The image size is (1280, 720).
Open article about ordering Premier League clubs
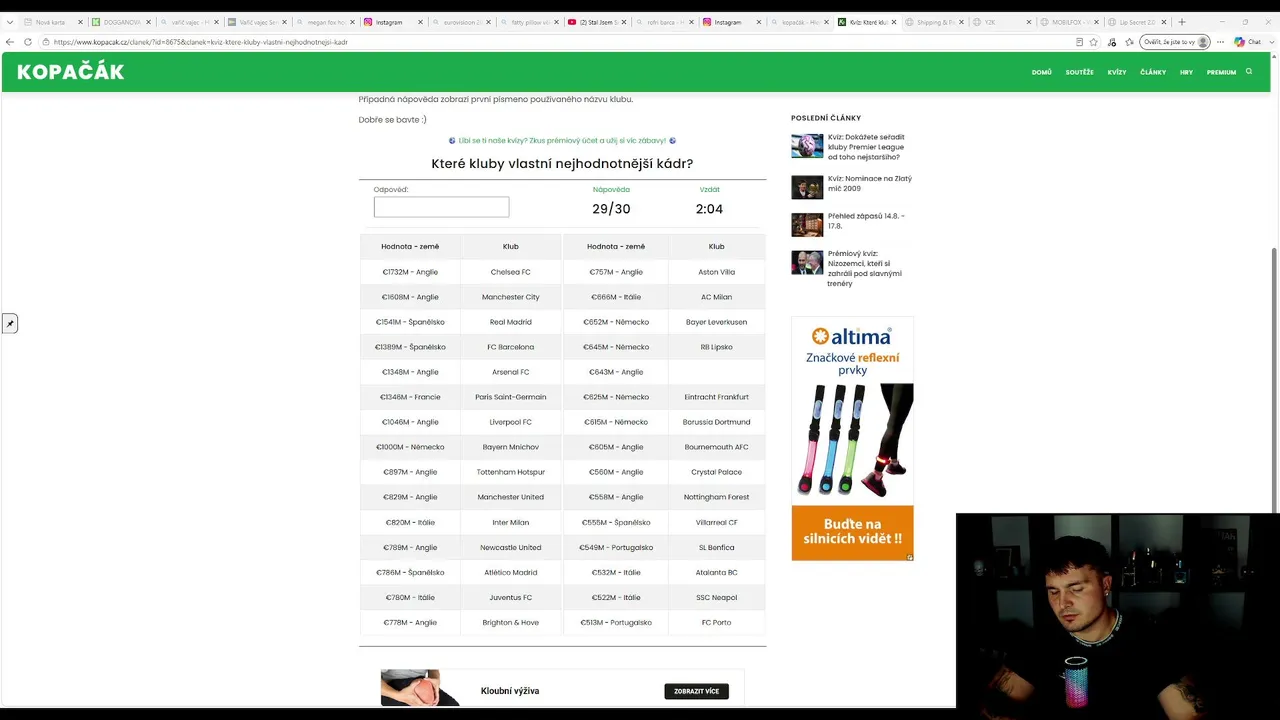click(x=866, y=147)
